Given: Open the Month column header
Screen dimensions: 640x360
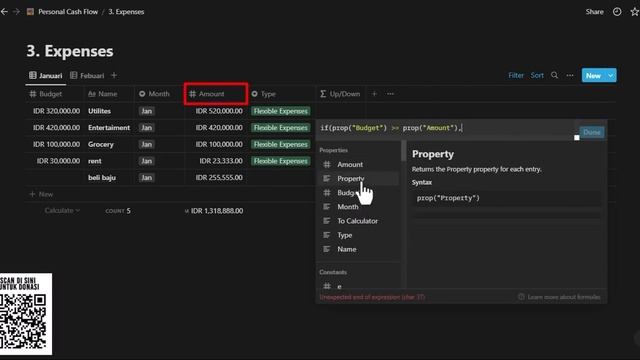Looking at the screenshot, I should click(154, 94).
